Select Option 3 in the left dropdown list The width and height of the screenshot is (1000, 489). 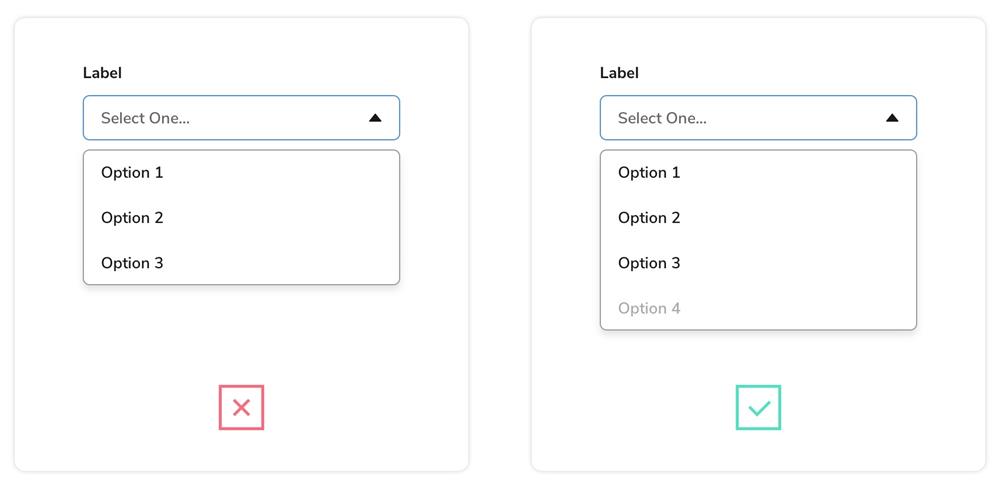pos(132,263)
